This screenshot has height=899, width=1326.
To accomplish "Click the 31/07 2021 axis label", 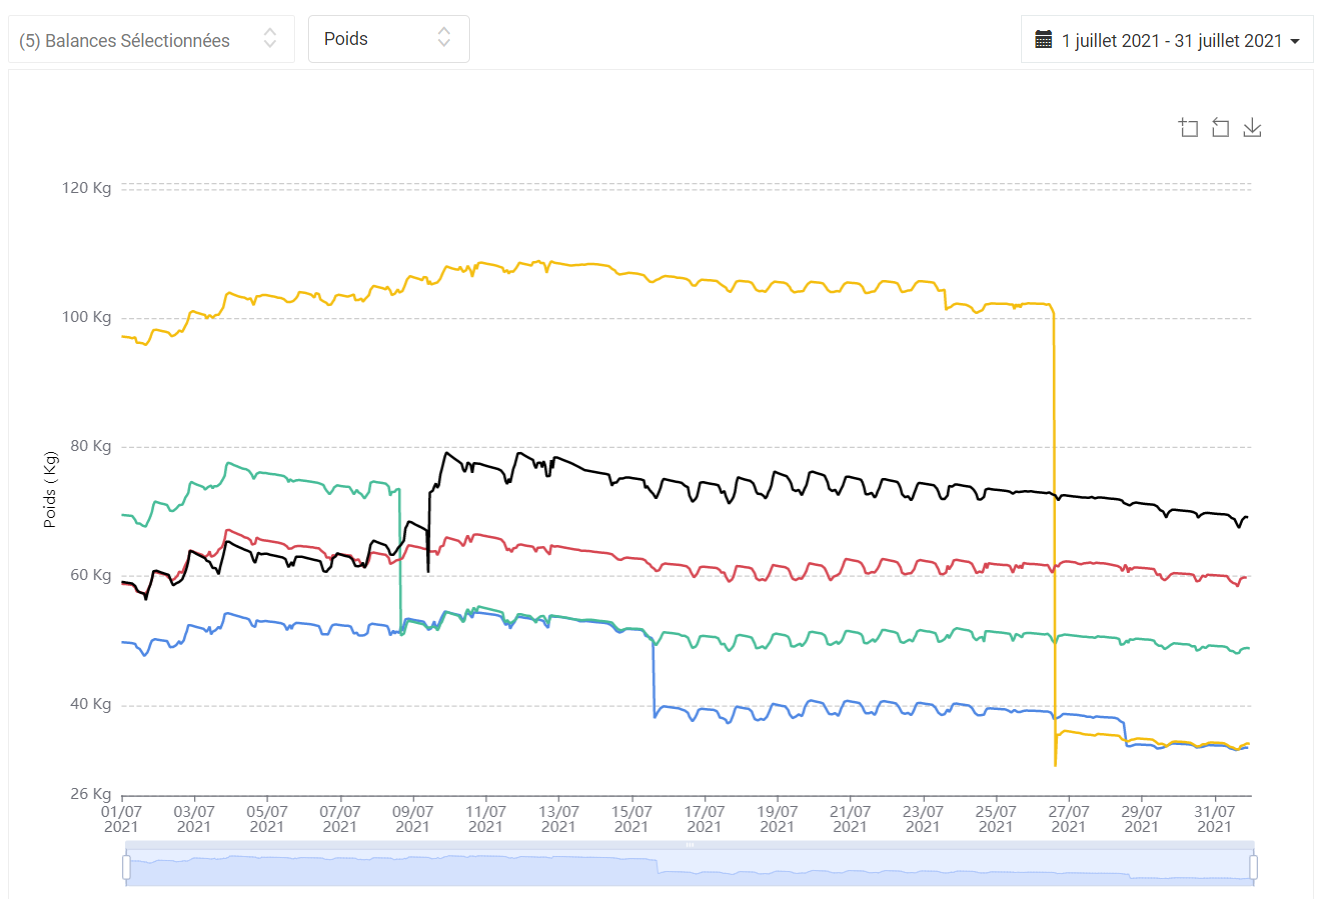I will pyautogui.click(x=1214, y=819).
